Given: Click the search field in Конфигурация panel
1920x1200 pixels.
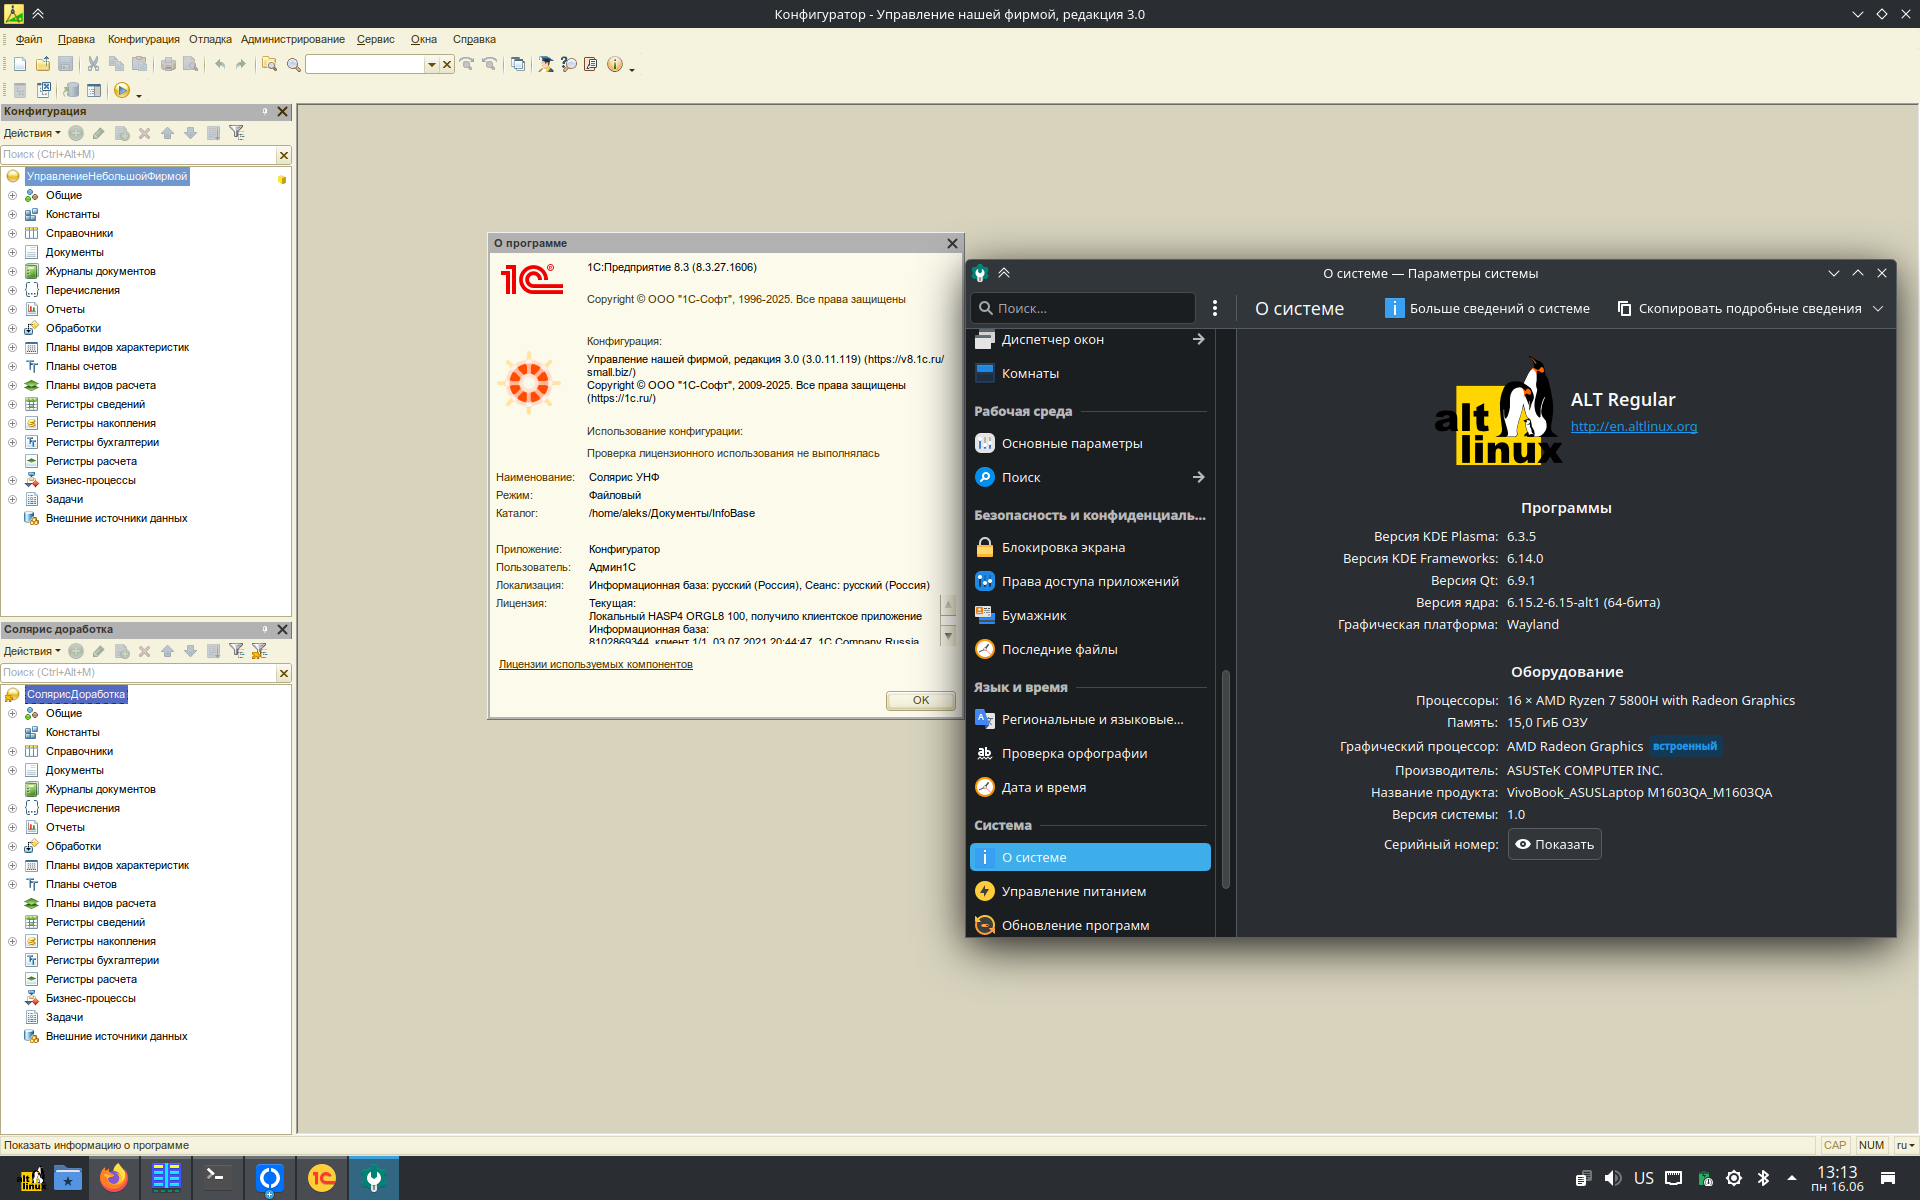Looking at the screenshot, I should click(x=138, y=155).
